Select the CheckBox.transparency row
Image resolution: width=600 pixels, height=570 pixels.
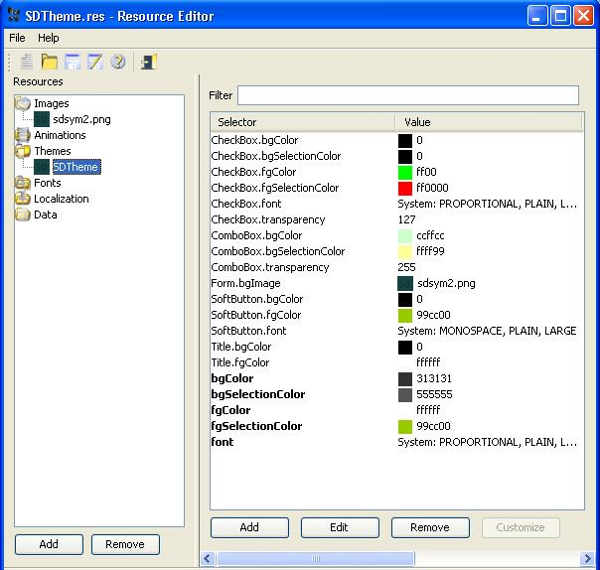397,220
